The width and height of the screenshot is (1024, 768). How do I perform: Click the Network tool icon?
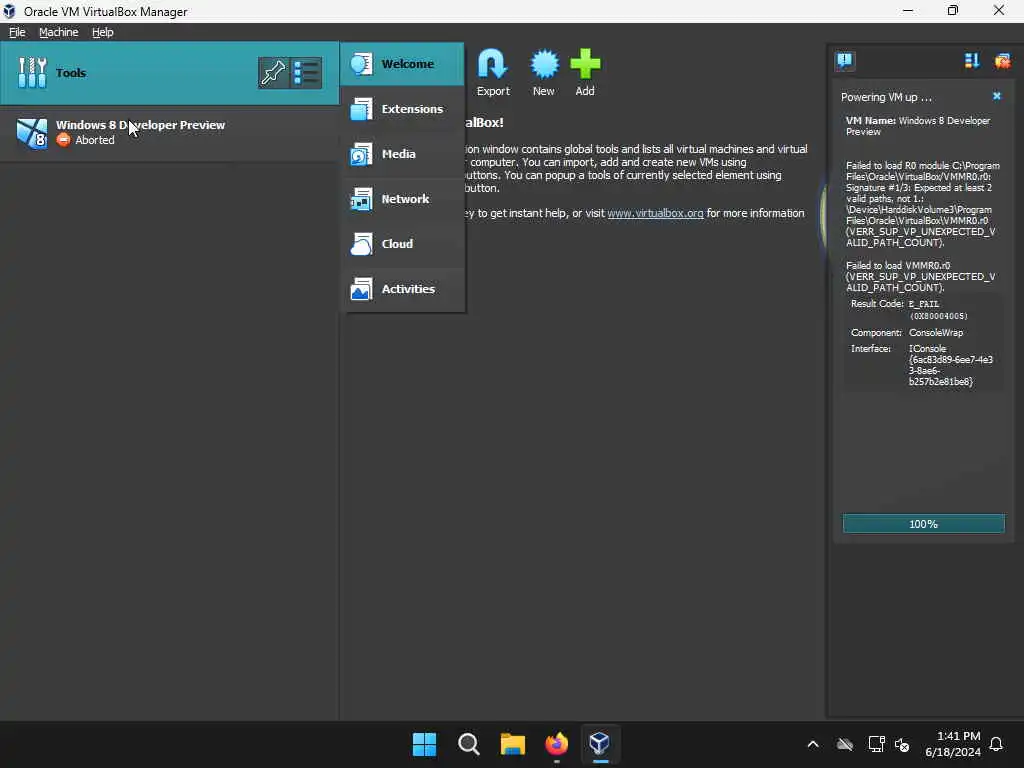[361, 199]
